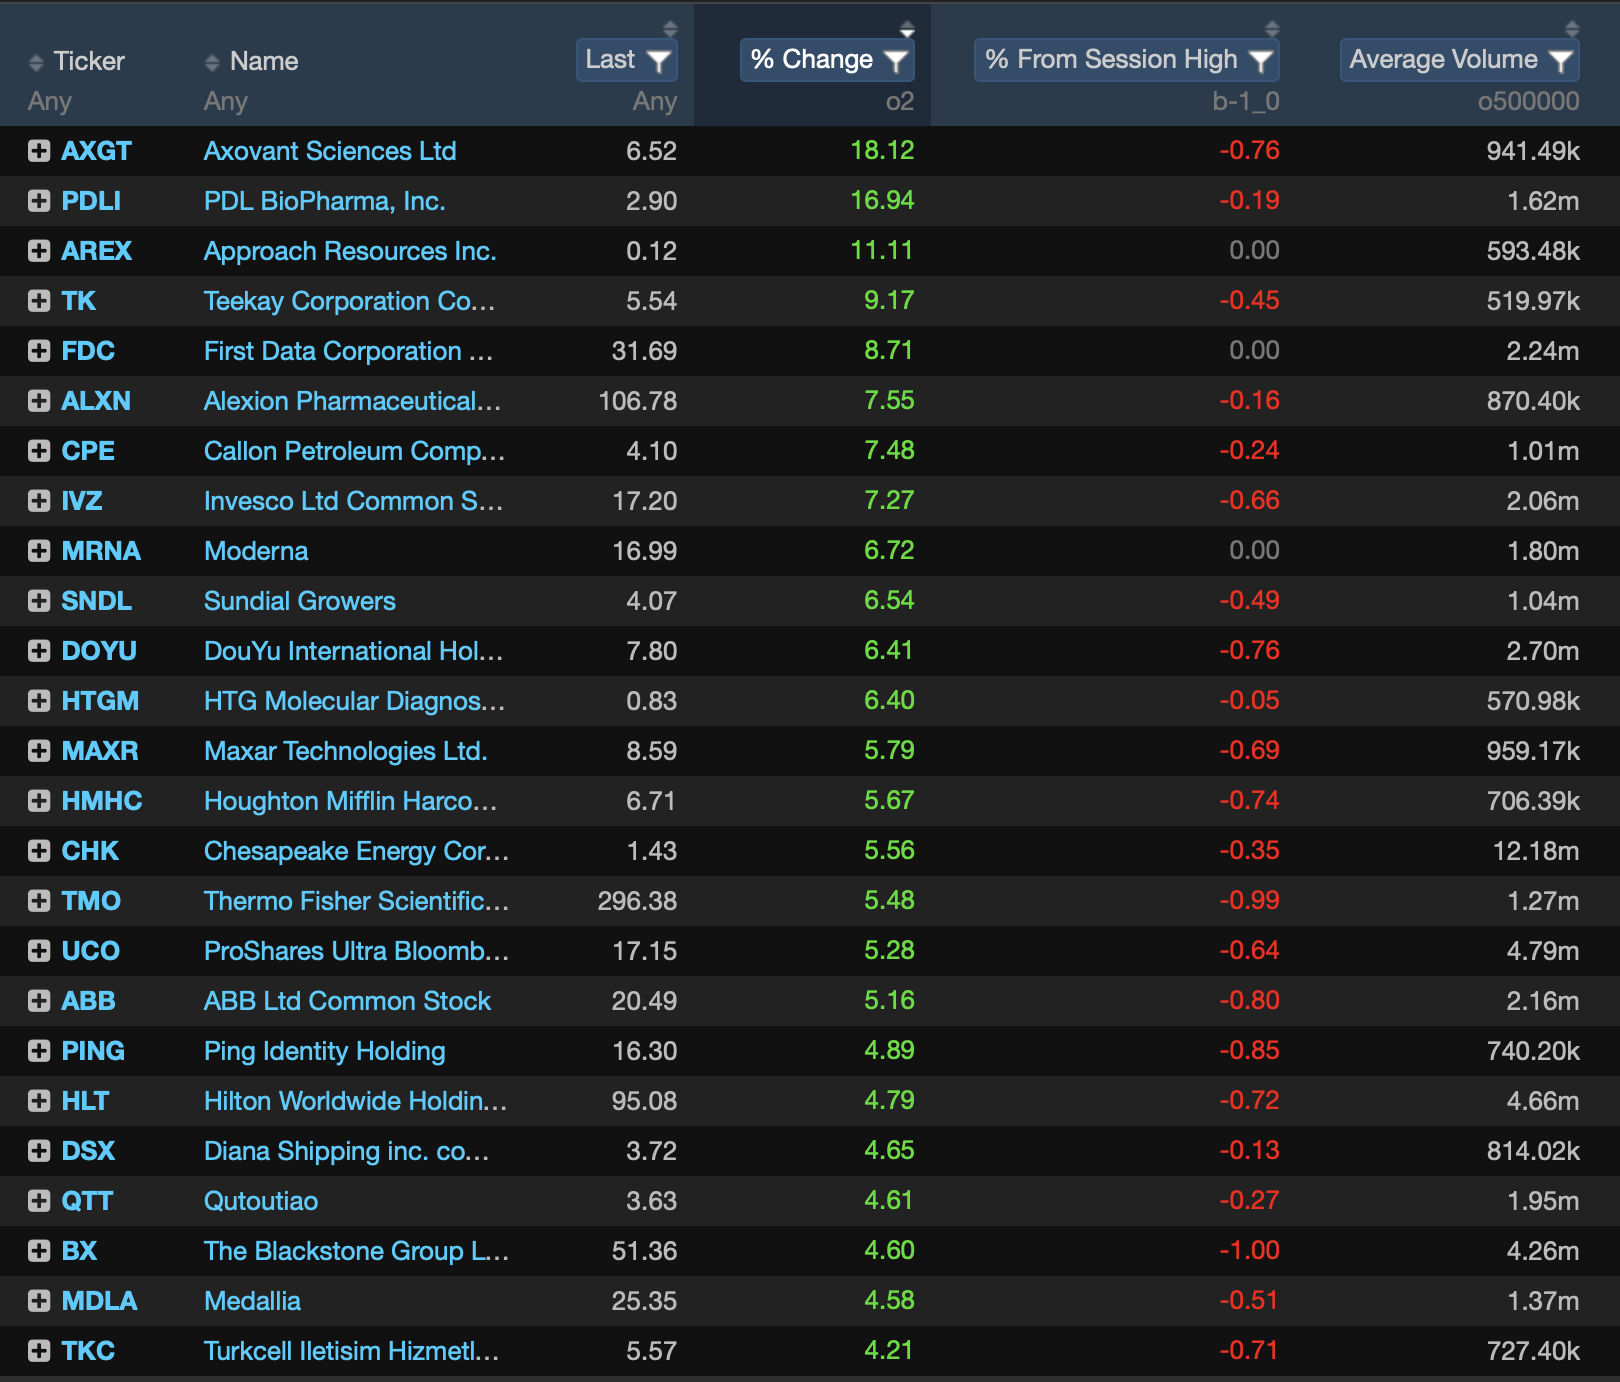Image resolution: width=1620 pixels, height=1382 pixels.
Task: Expand the TK row plus icon
Action: pos(39,301)
